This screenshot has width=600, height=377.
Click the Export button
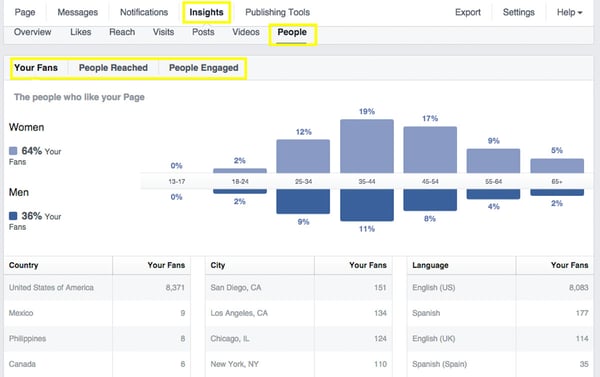coord(468,12)
